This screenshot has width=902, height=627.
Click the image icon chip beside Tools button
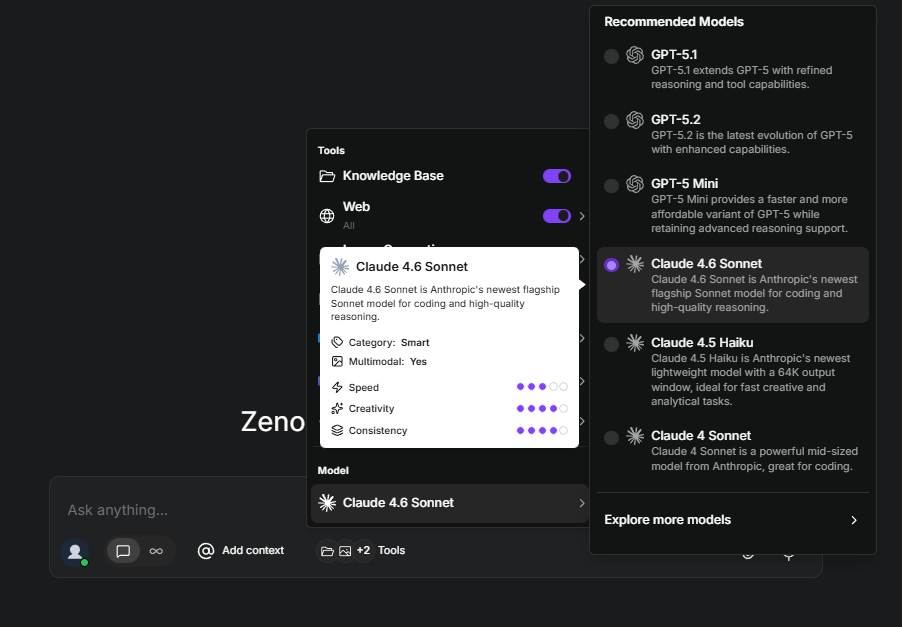pyautogui.click(x=345, y=551)
